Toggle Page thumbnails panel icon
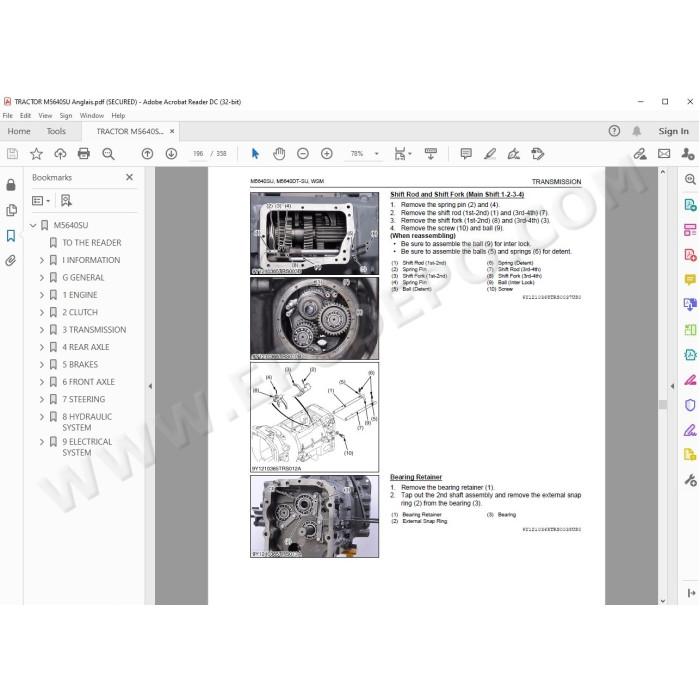Screen dimensions: 700x700 pos(11,210)
